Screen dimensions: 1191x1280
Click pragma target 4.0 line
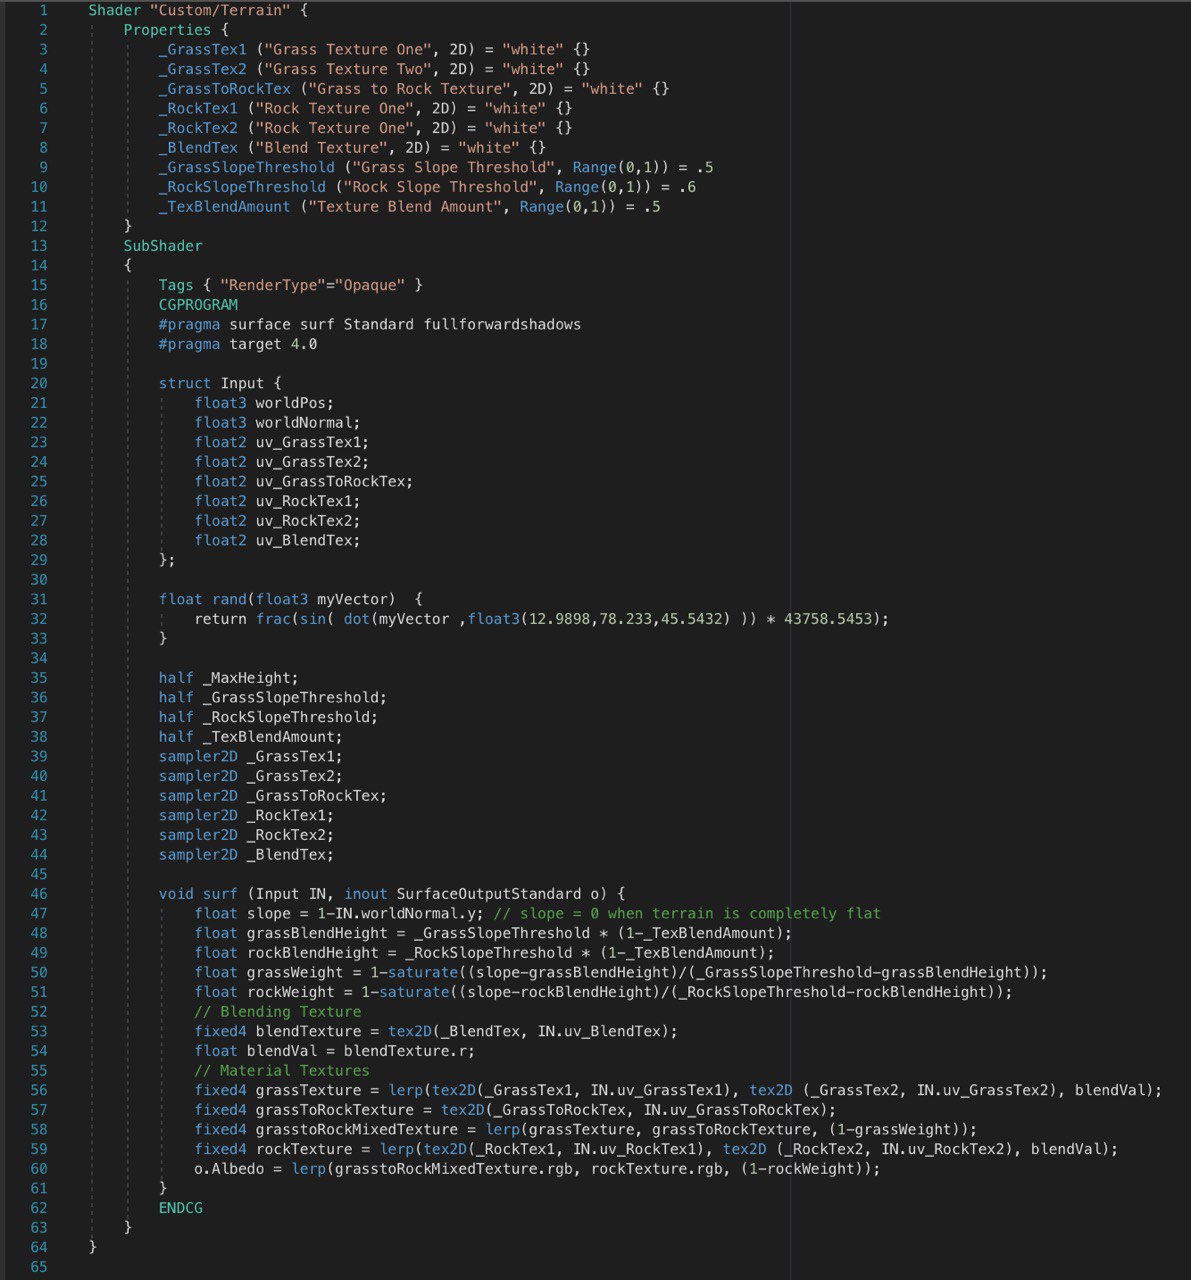point(237,344)
